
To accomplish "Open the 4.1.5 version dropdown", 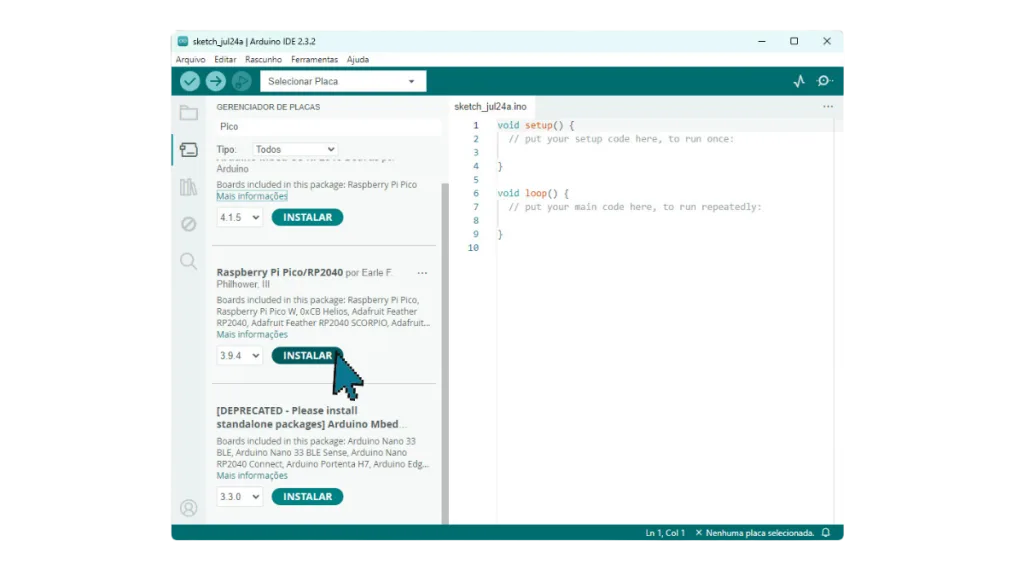I will (239, 217).
